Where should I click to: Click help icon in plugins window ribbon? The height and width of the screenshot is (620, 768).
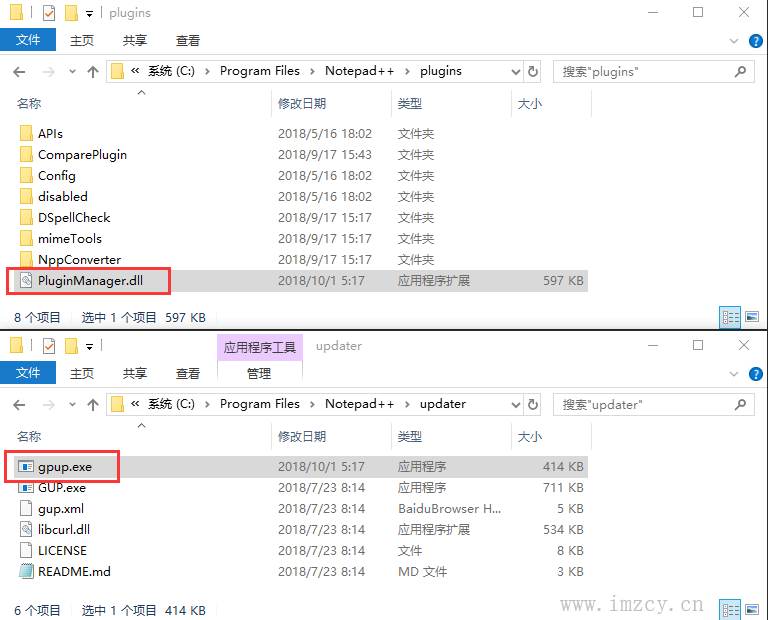753,41
